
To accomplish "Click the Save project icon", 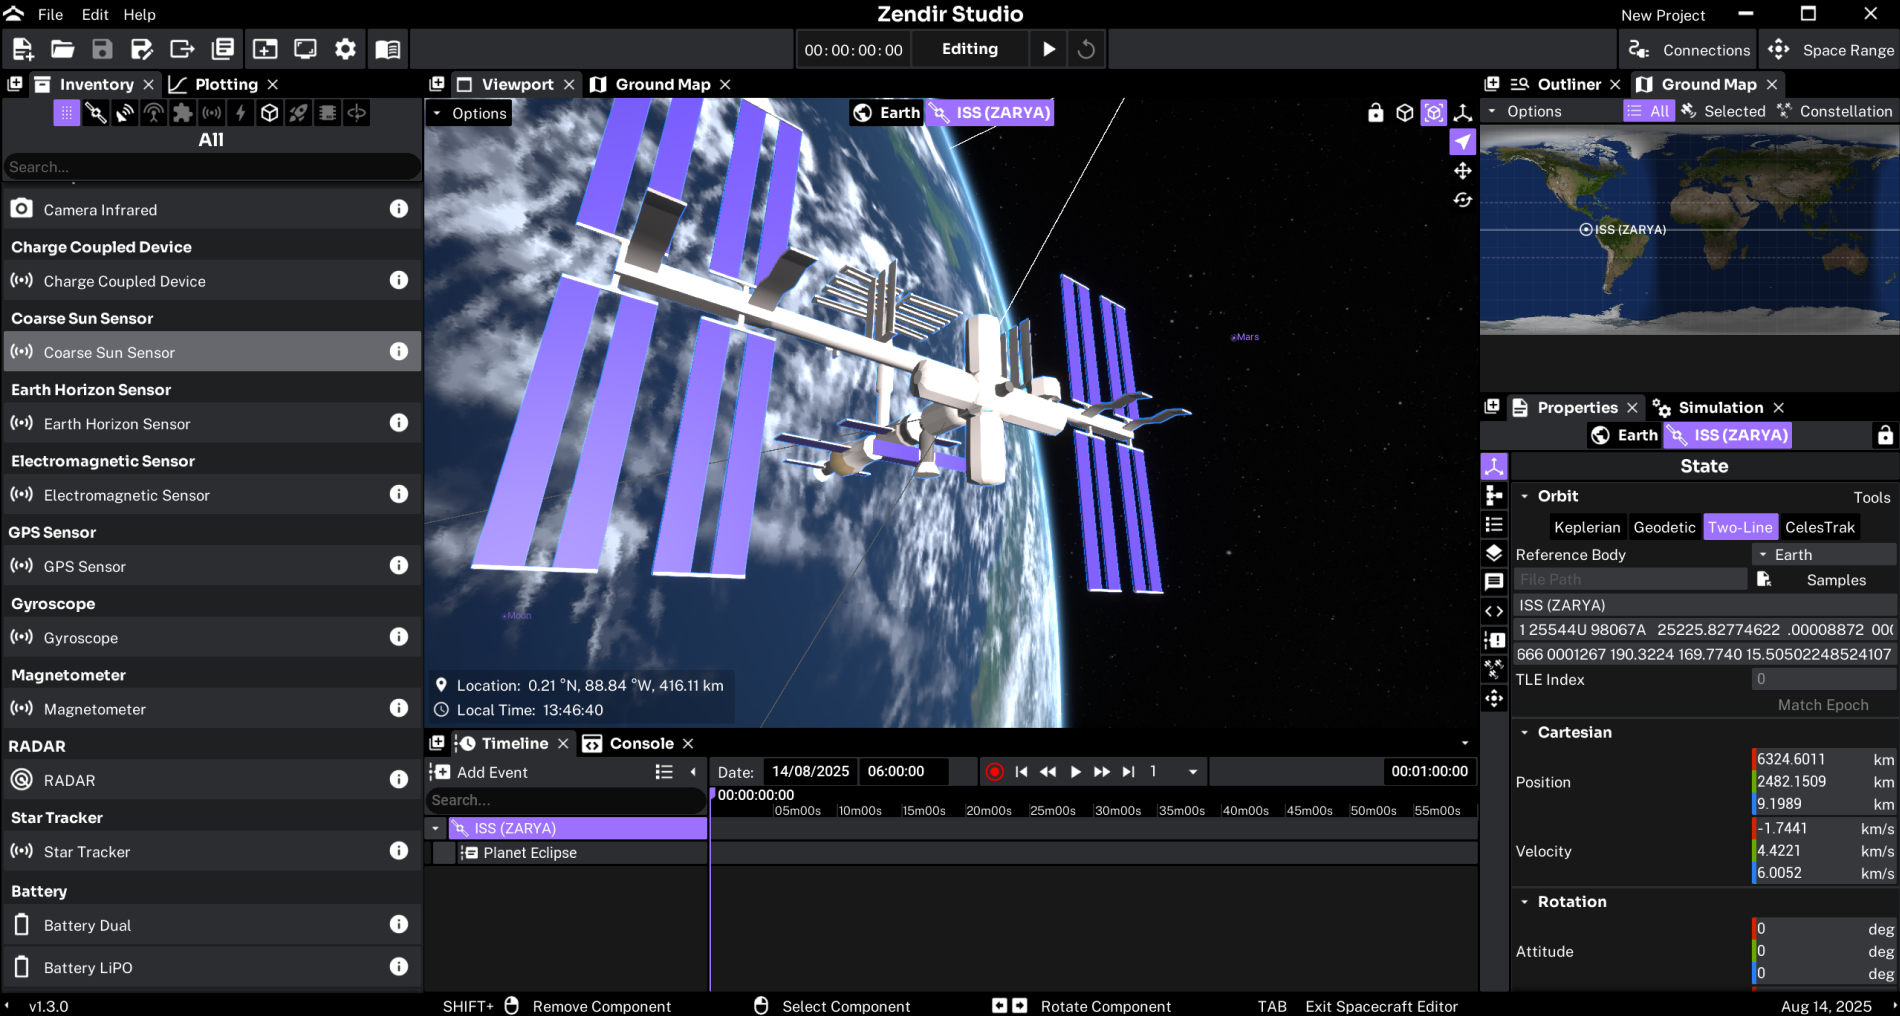I will coord(102,49).
